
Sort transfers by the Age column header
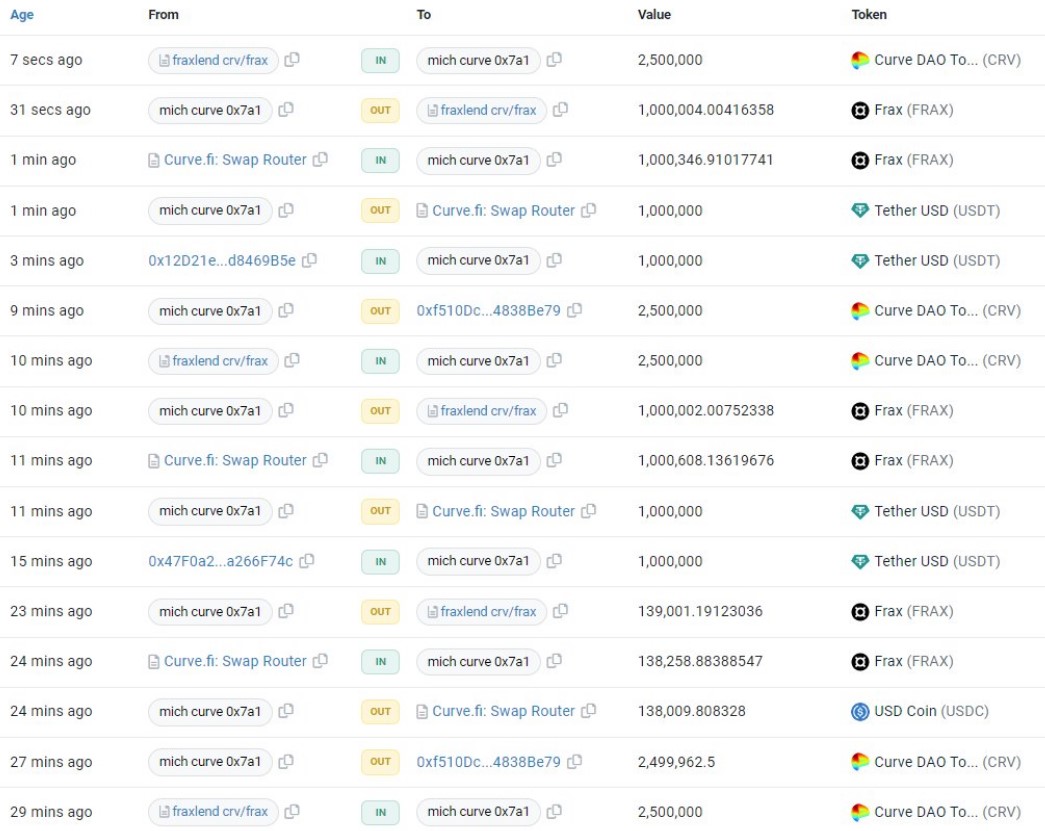tap(22, 15)
